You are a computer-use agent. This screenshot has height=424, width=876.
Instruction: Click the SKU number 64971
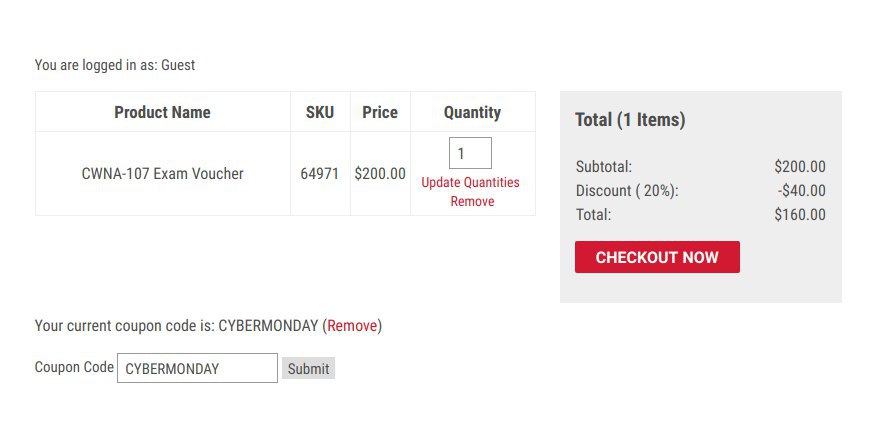[x=320, y=173]
